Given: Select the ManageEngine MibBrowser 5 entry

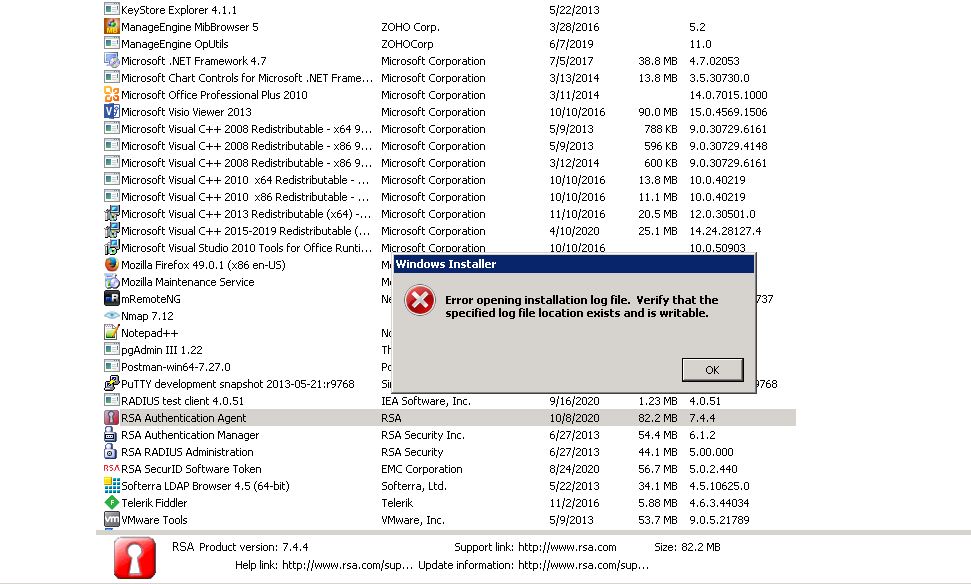Looking at the screenshot, I should click(189, 27).
